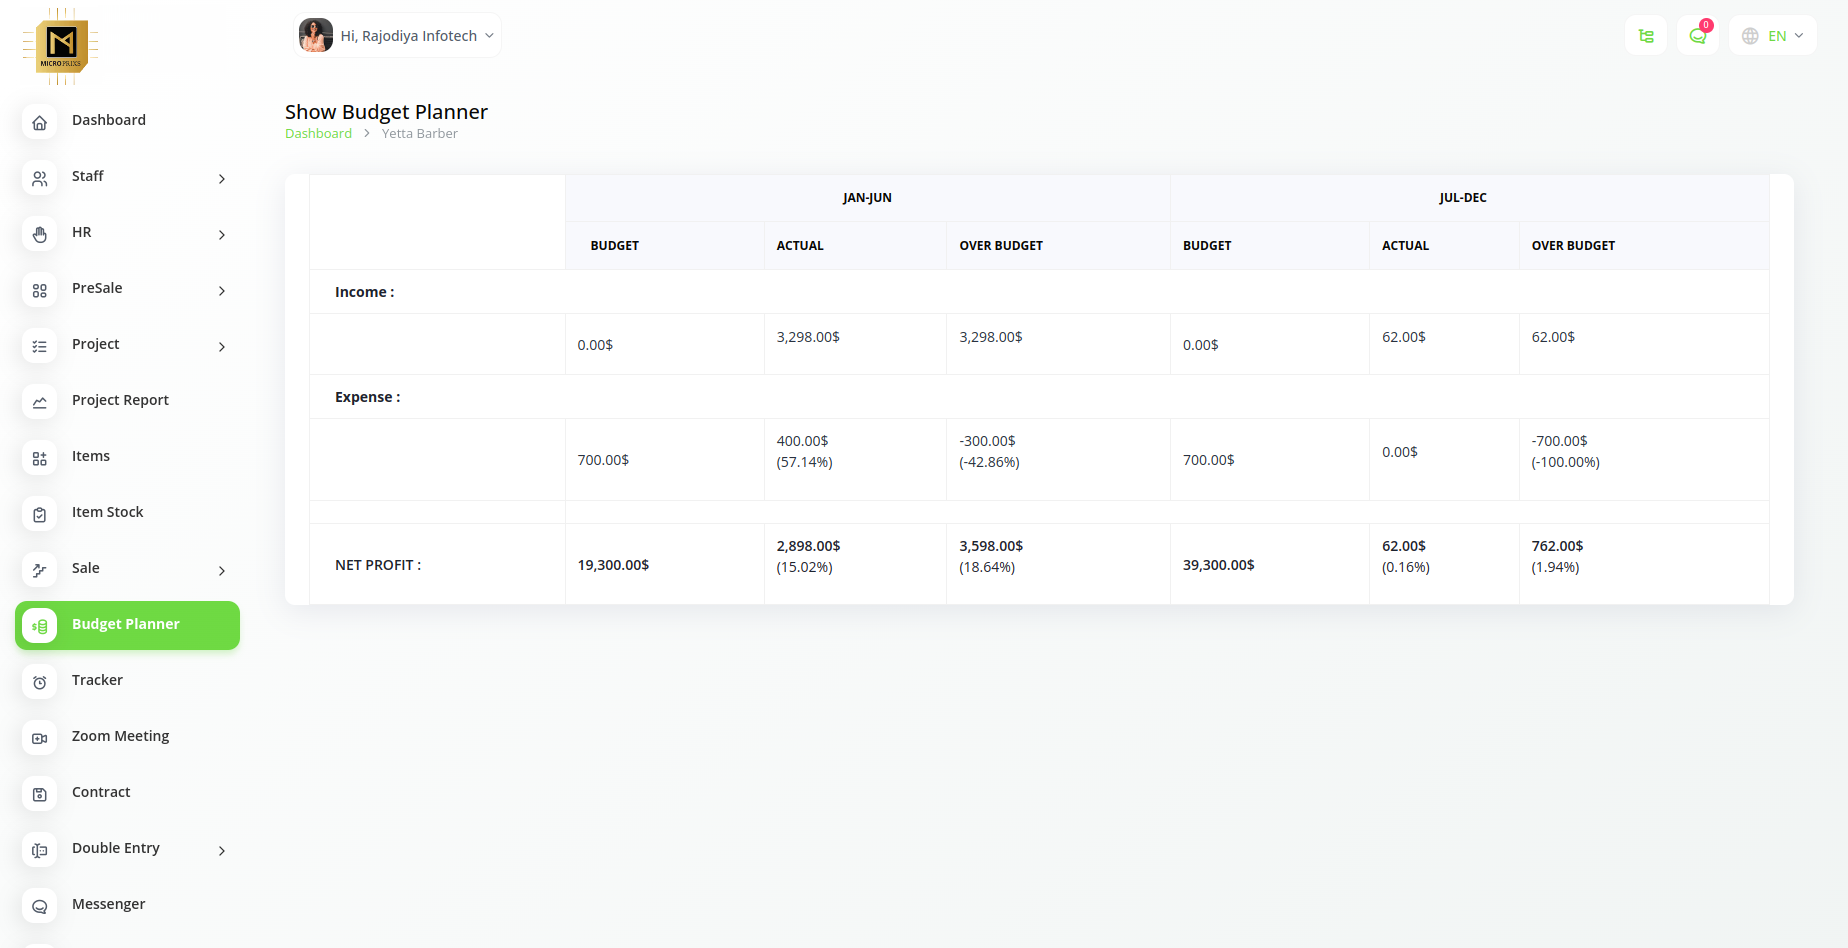Click the Dashboard home icon in sidebar
The image size is (1848, 948).
tap(39, 123)
